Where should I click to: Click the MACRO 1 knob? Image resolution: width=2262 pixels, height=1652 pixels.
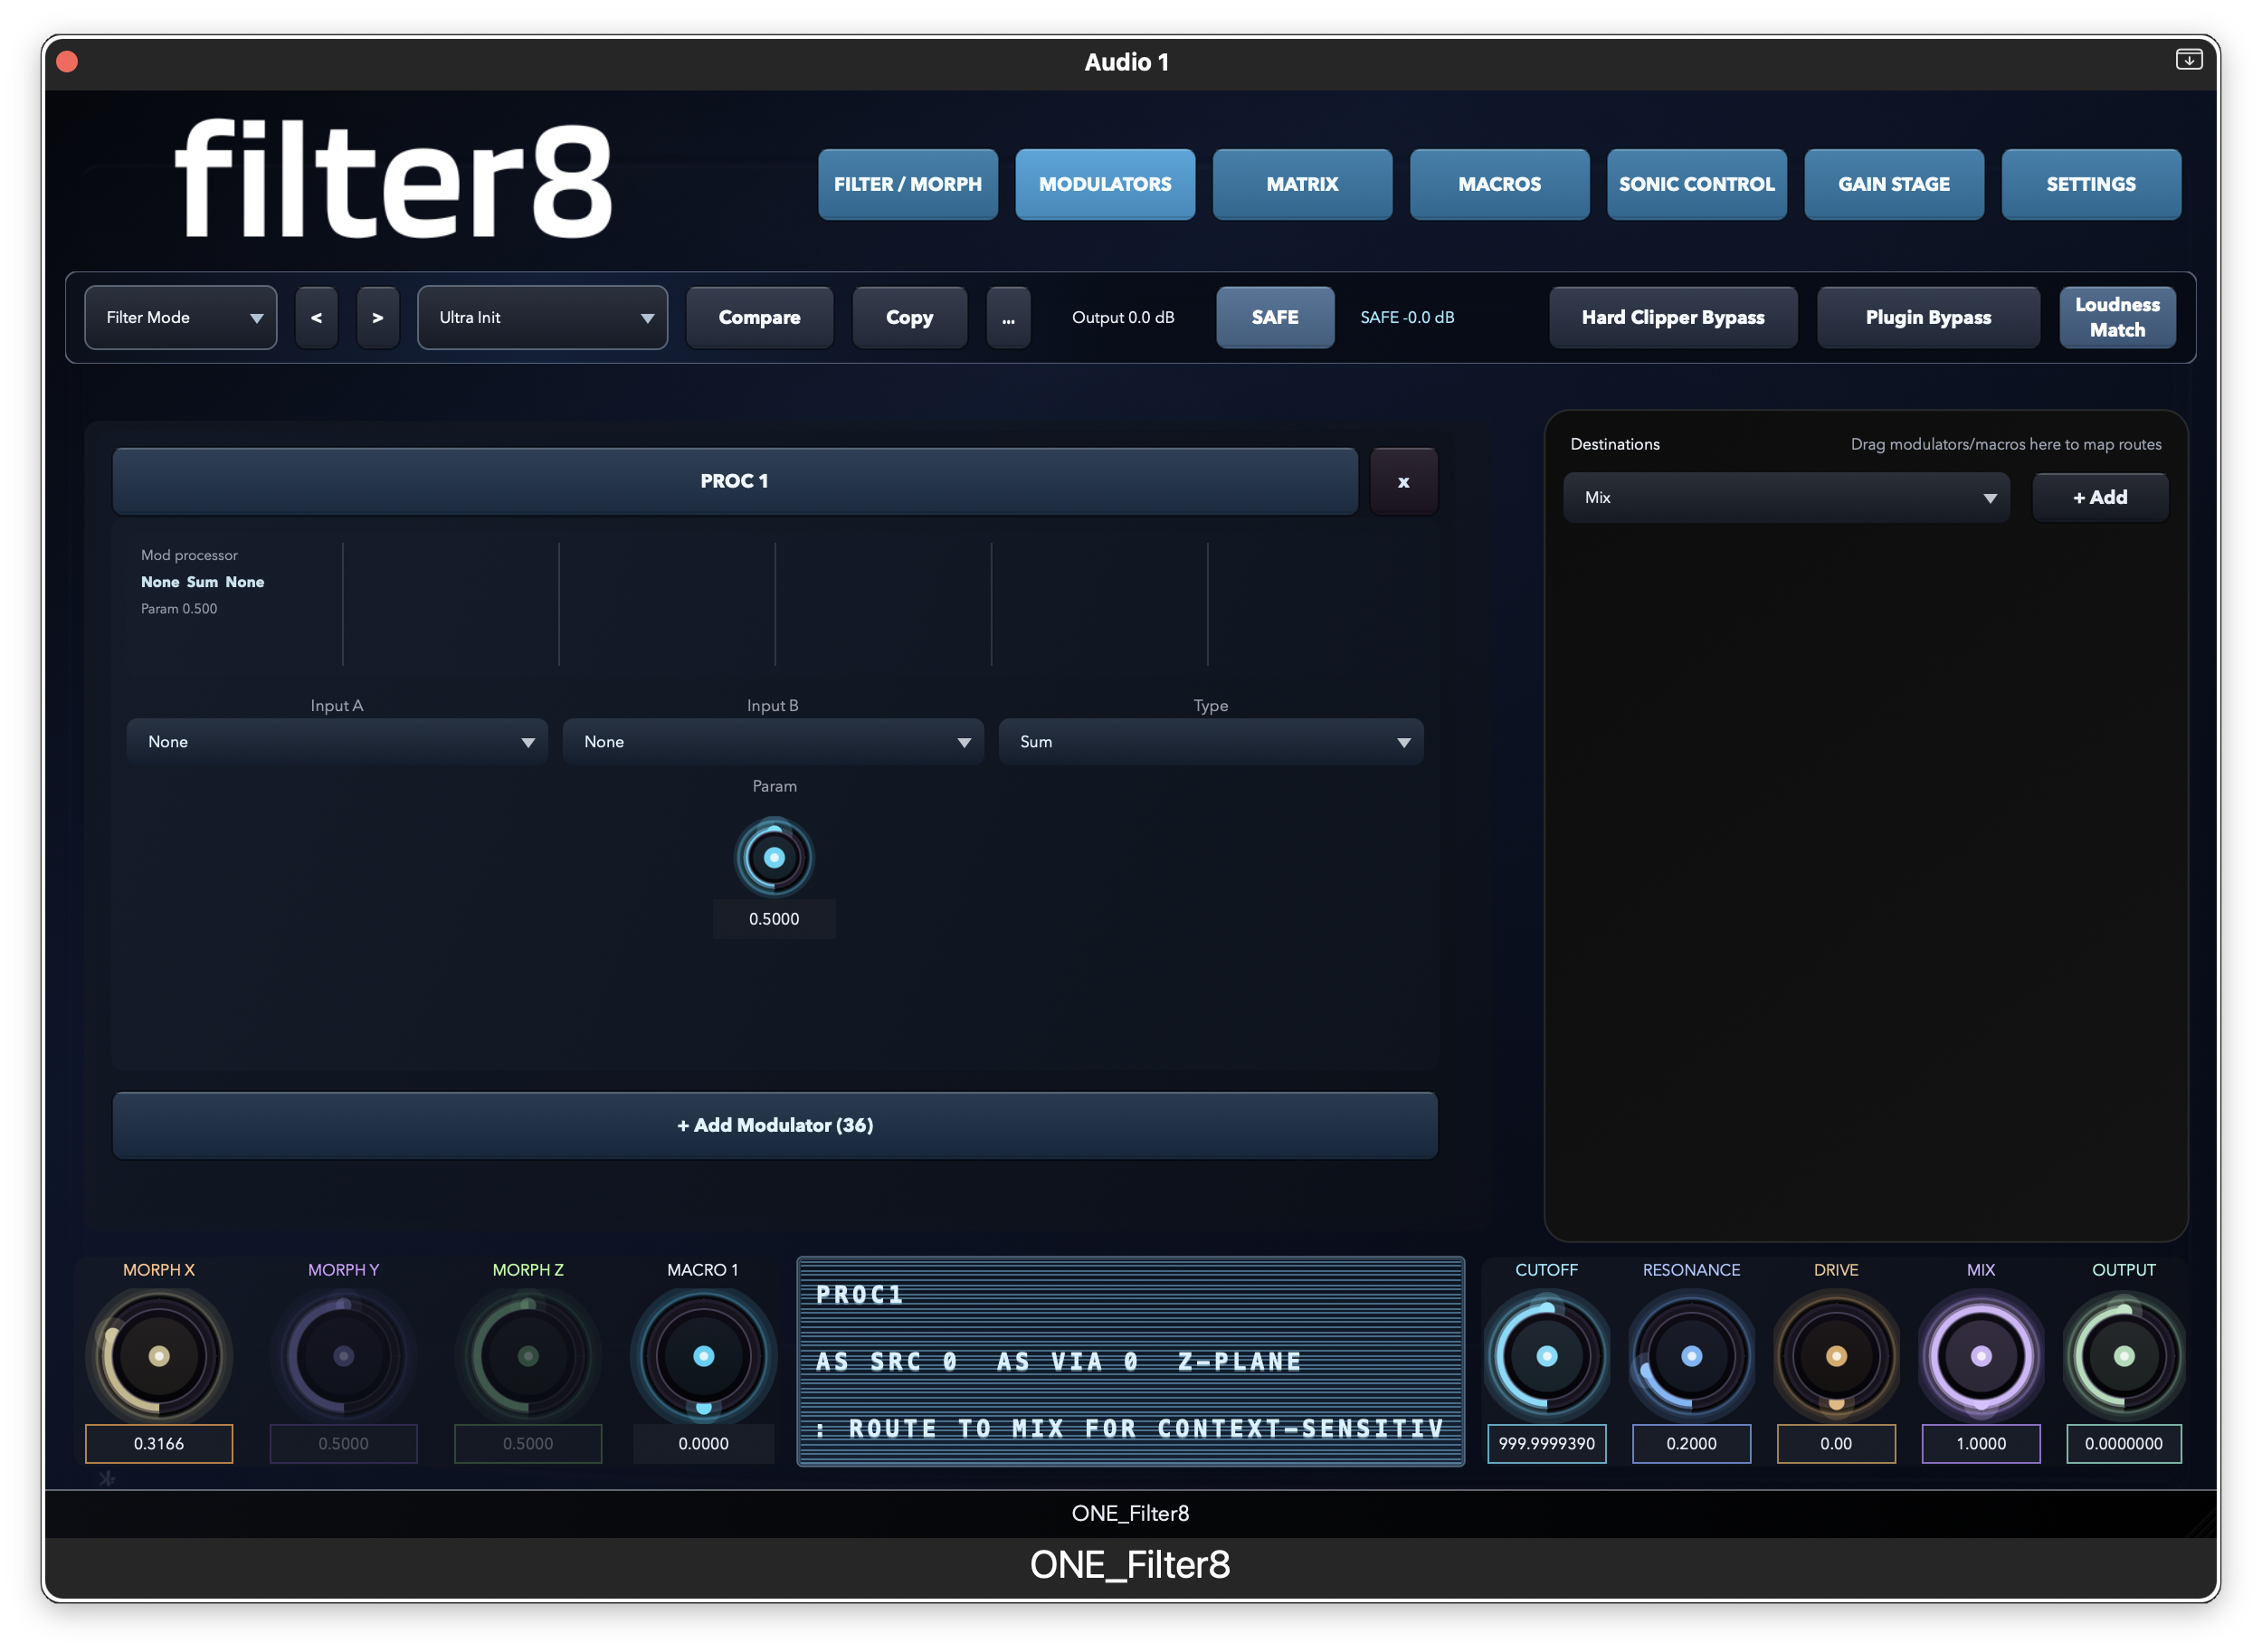[703, 1355]
